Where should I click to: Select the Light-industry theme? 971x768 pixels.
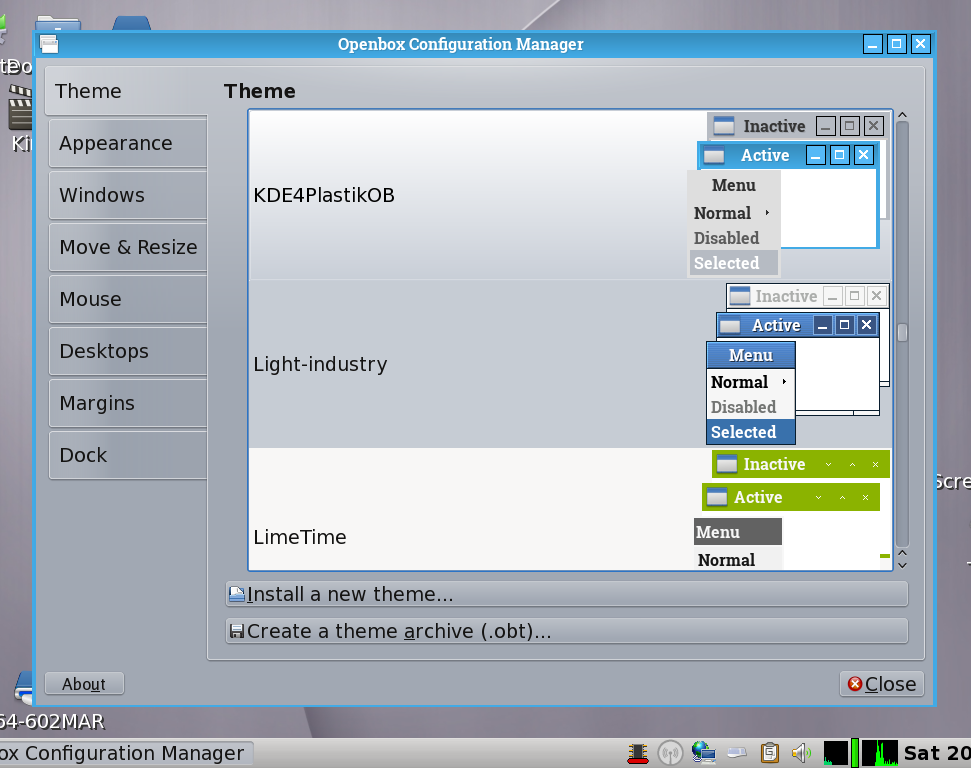pyautogui.click(x=570, y=364)
